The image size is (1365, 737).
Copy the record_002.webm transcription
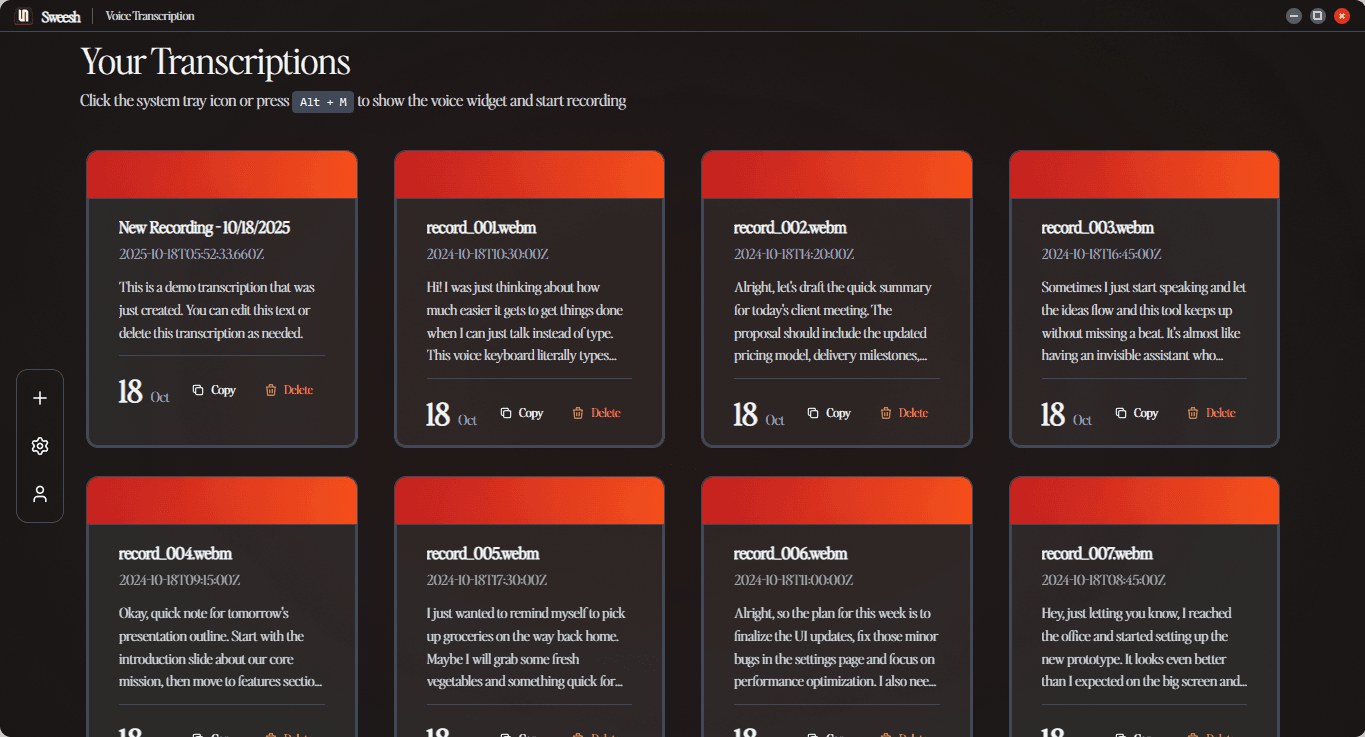[x=829, y=412]
